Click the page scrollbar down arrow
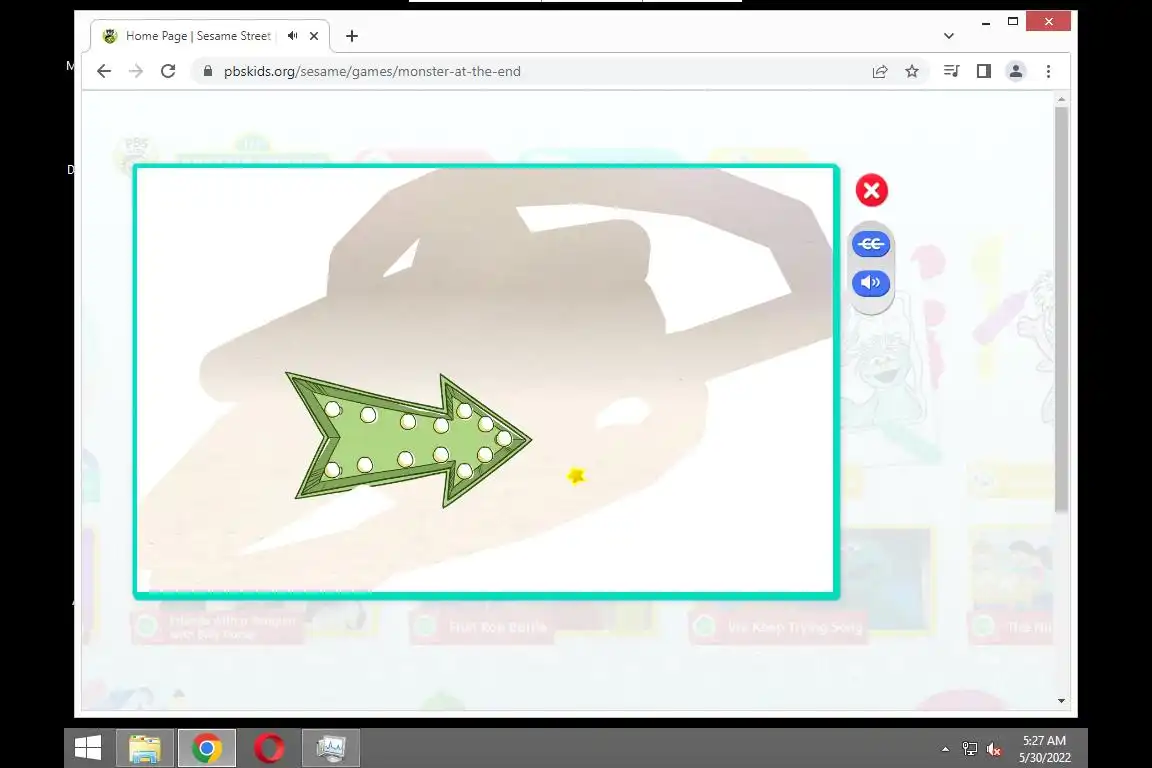 1061,700
